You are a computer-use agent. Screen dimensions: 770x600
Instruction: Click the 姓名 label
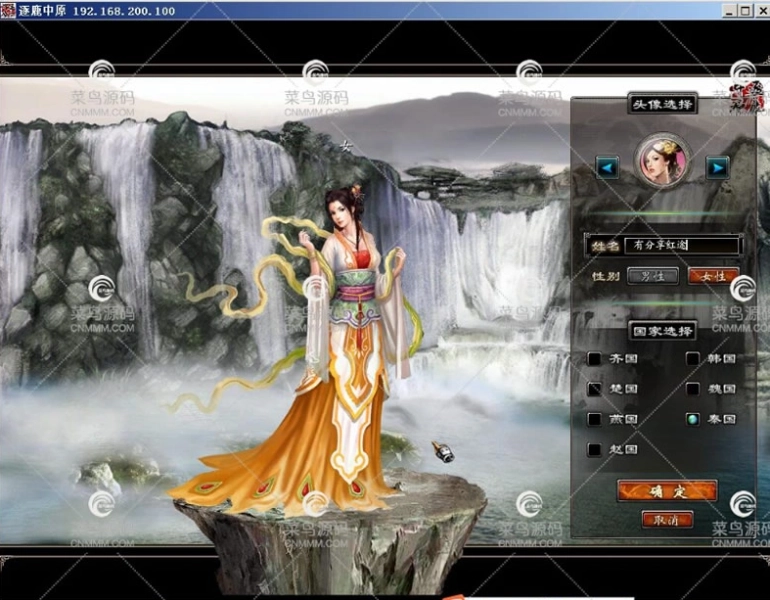point(605,245)
